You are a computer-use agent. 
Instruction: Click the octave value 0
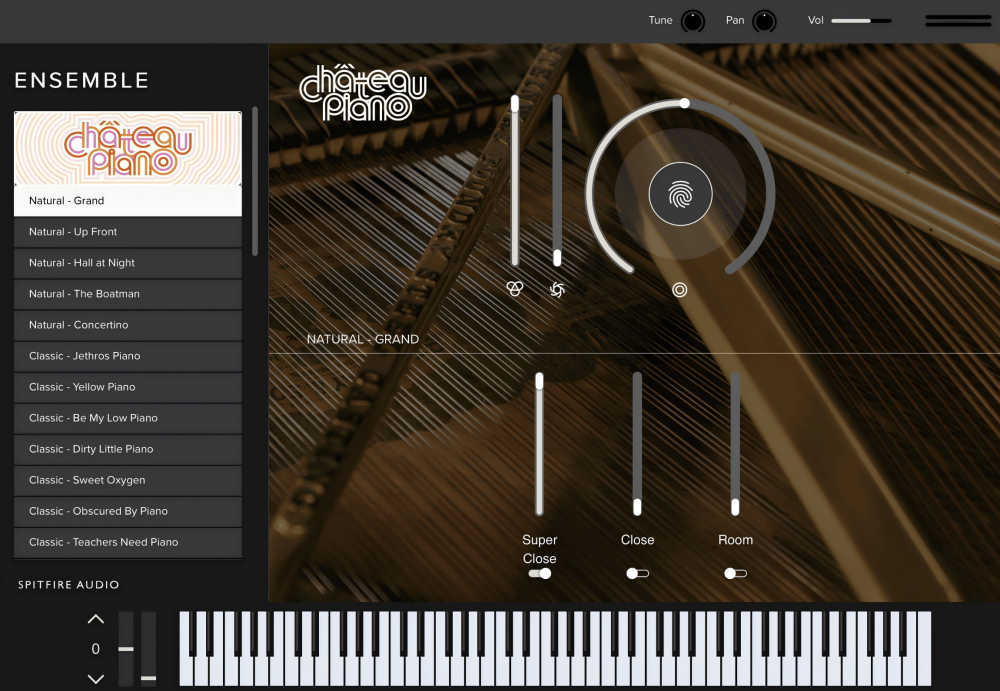[x=96, y=649]
